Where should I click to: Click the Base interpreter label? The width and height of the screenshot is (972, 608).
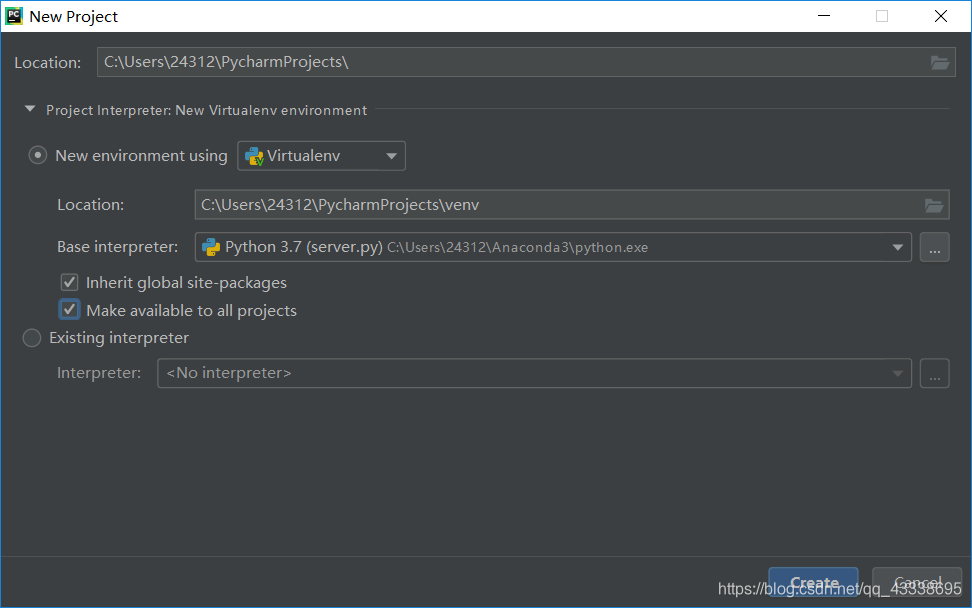pyautogui.click(x=118, y=247)
